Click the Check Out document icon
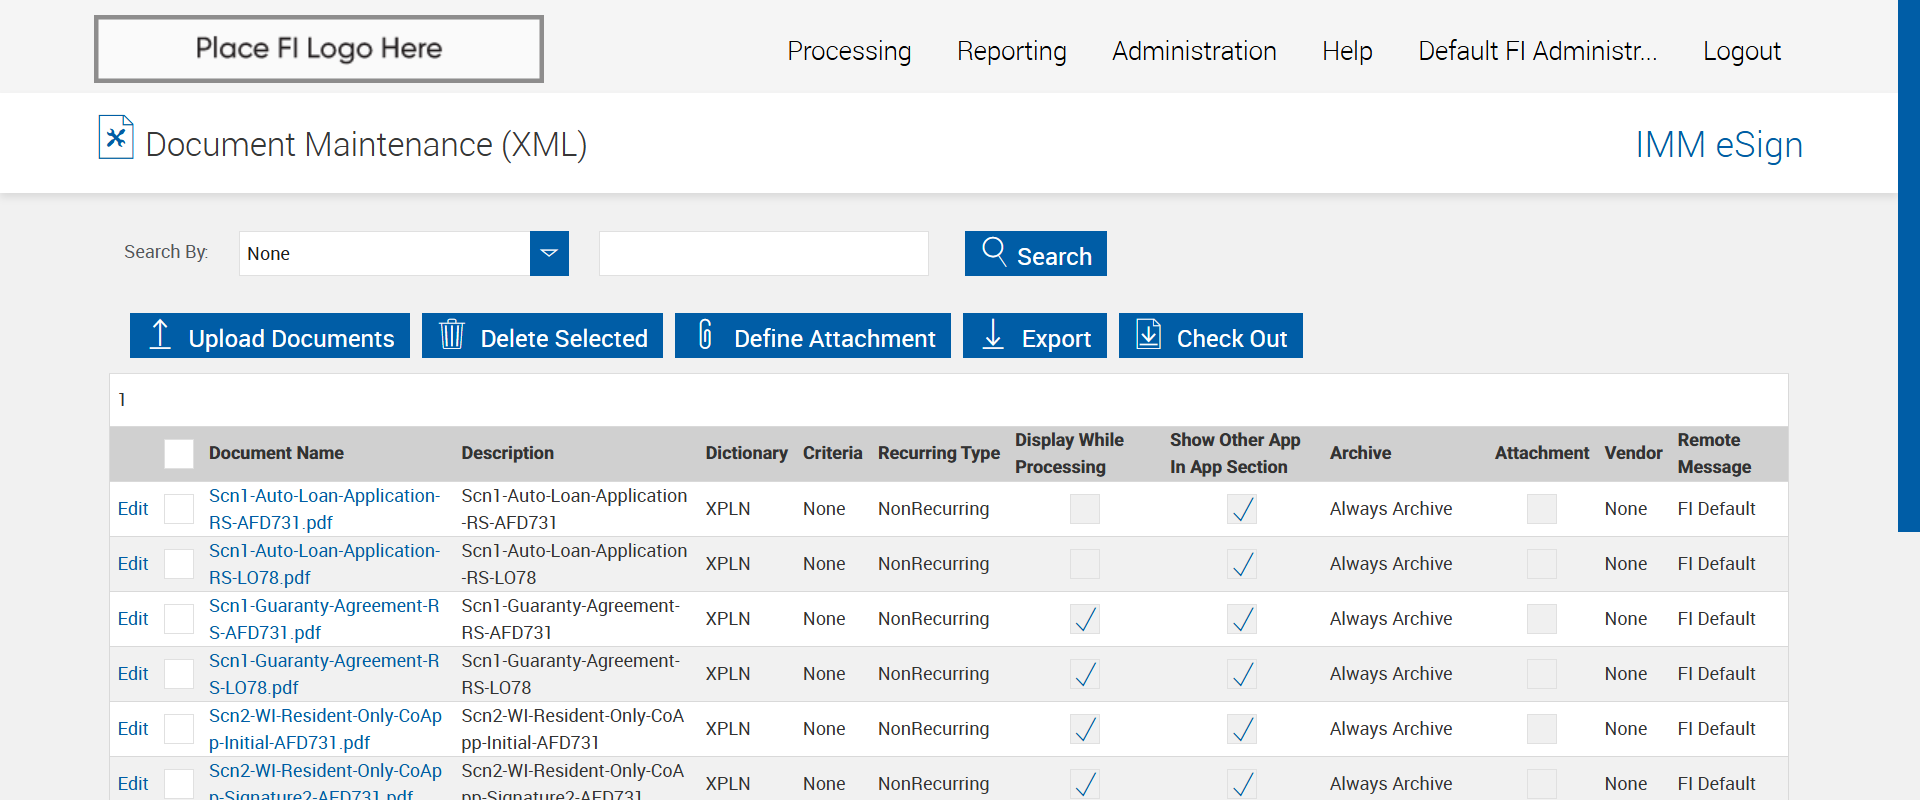The image size is (1920, 800). click(x=1149, y=335)
